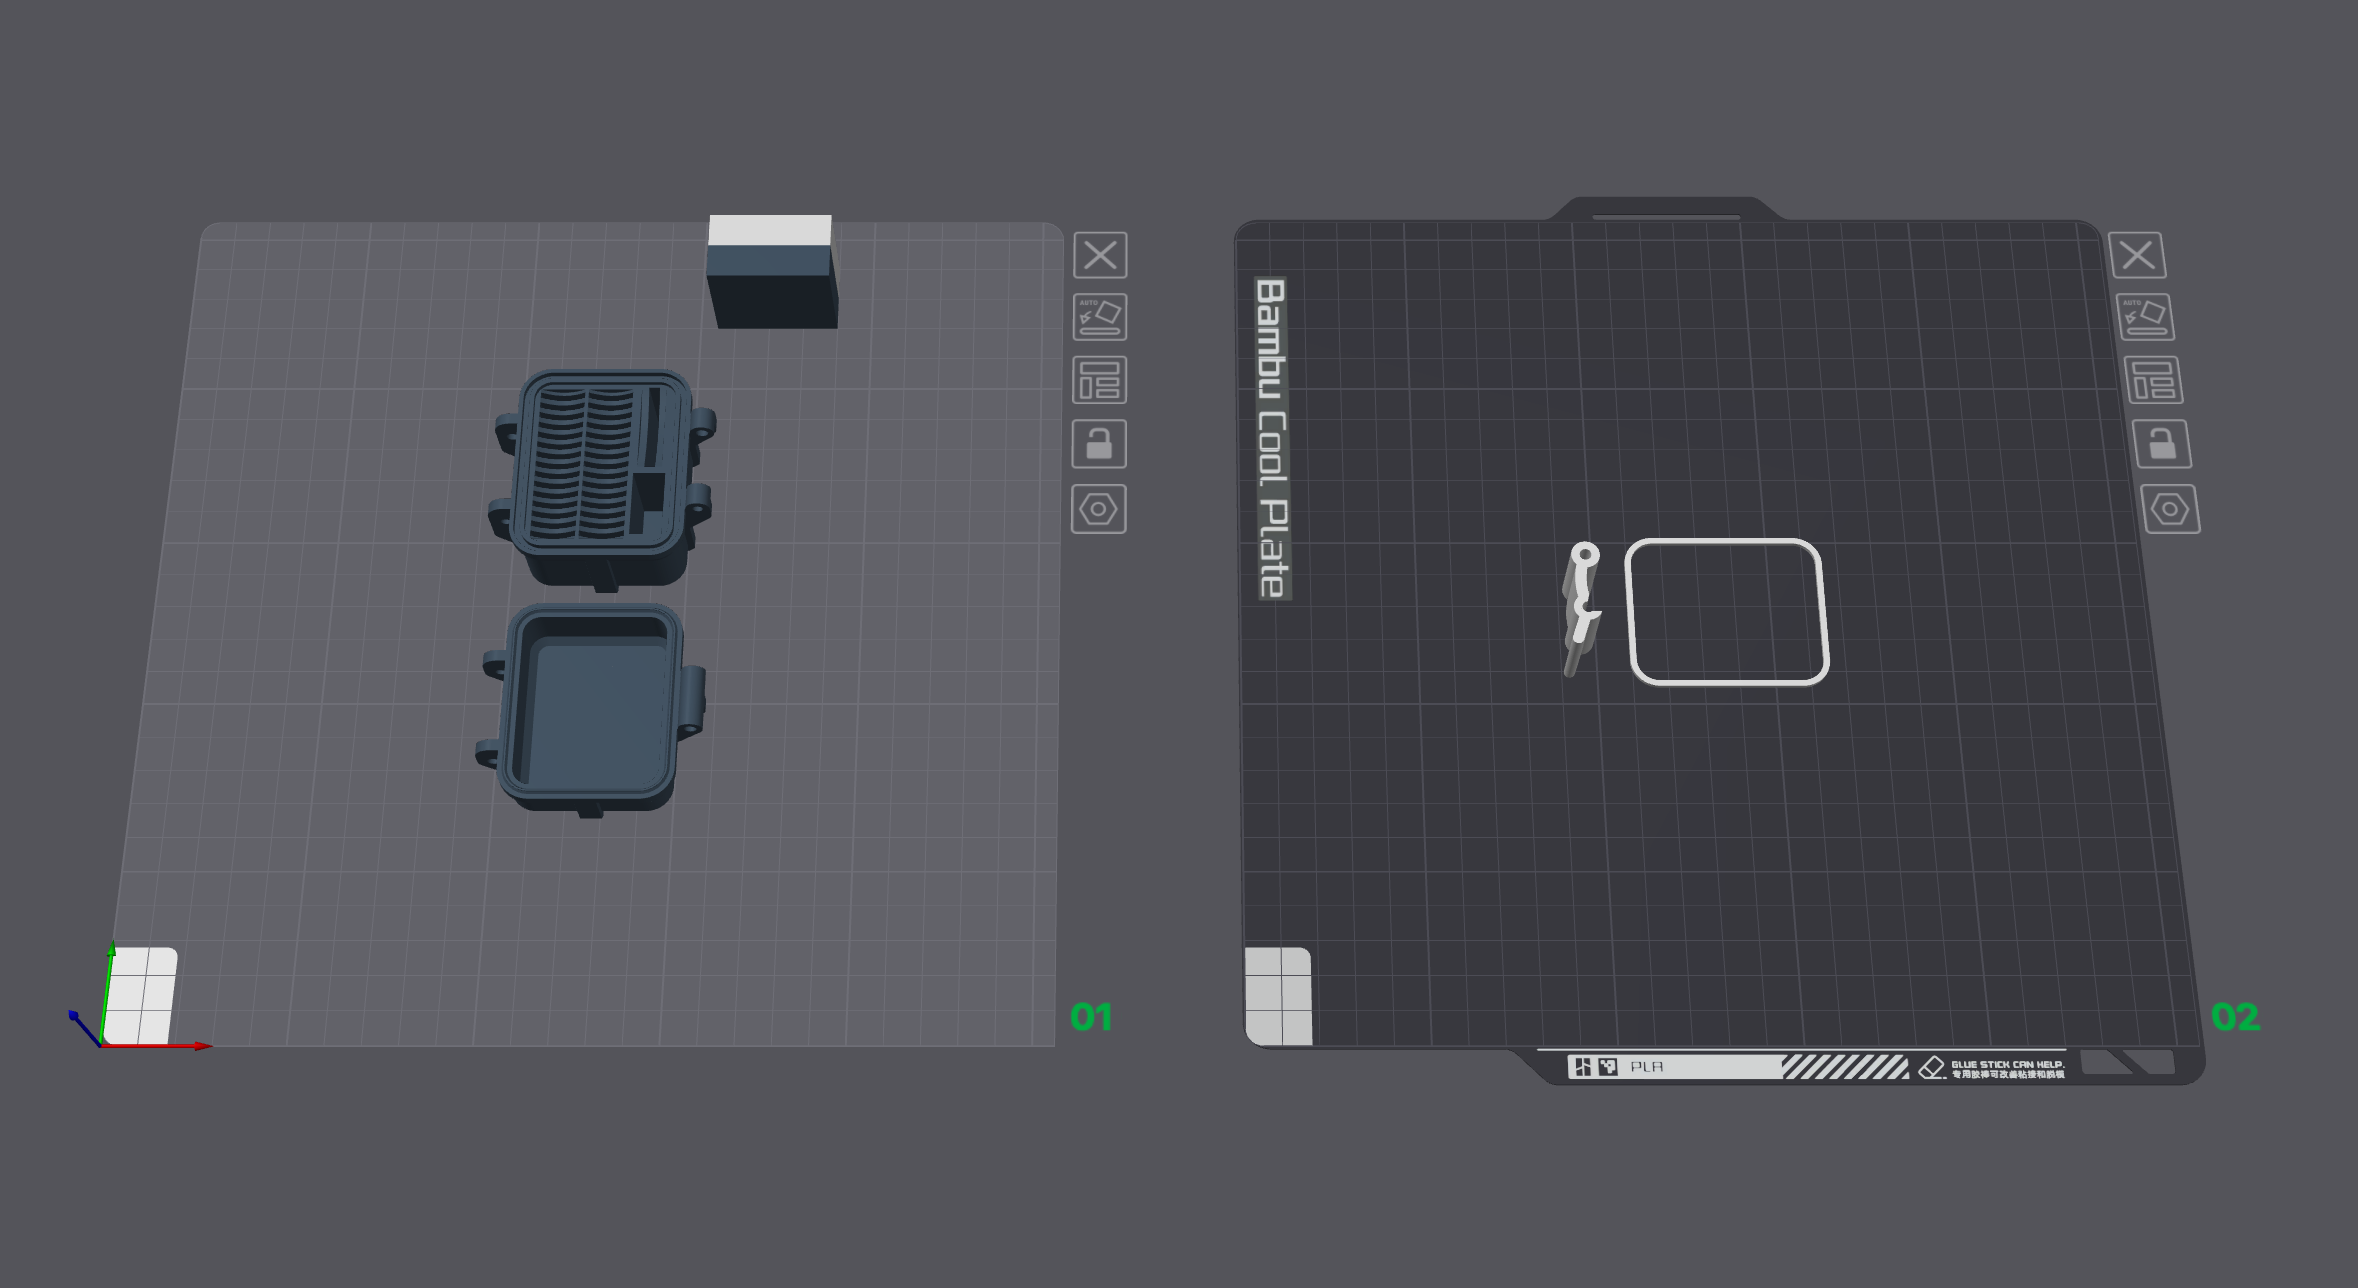Toggle the lock on plate 02
Viewport: 2358px width, 1288px height.
click(x=2162, y=444)
